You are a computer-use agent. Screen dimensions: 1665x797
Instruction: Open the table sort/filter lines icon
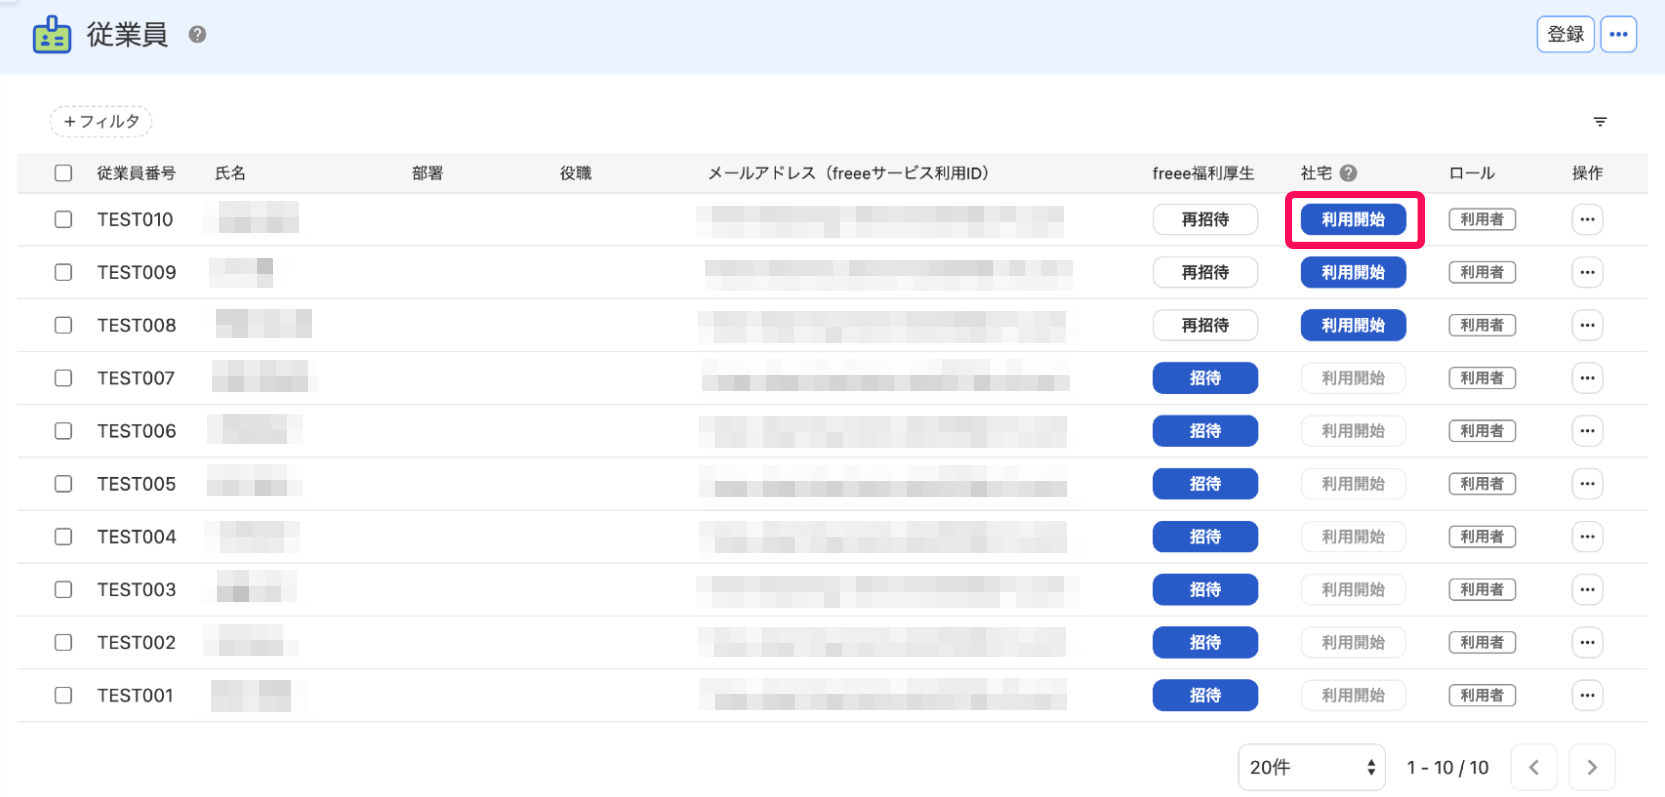coord(1600,122)
